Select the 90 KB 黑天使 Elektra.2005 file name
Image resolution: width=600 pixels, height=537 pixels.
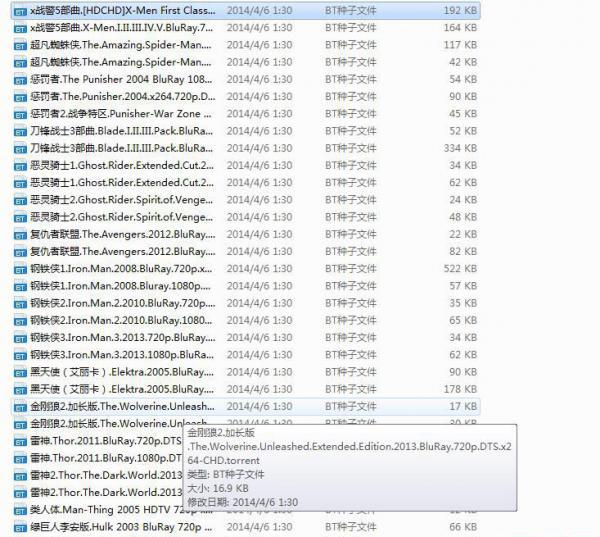point(122,372)
